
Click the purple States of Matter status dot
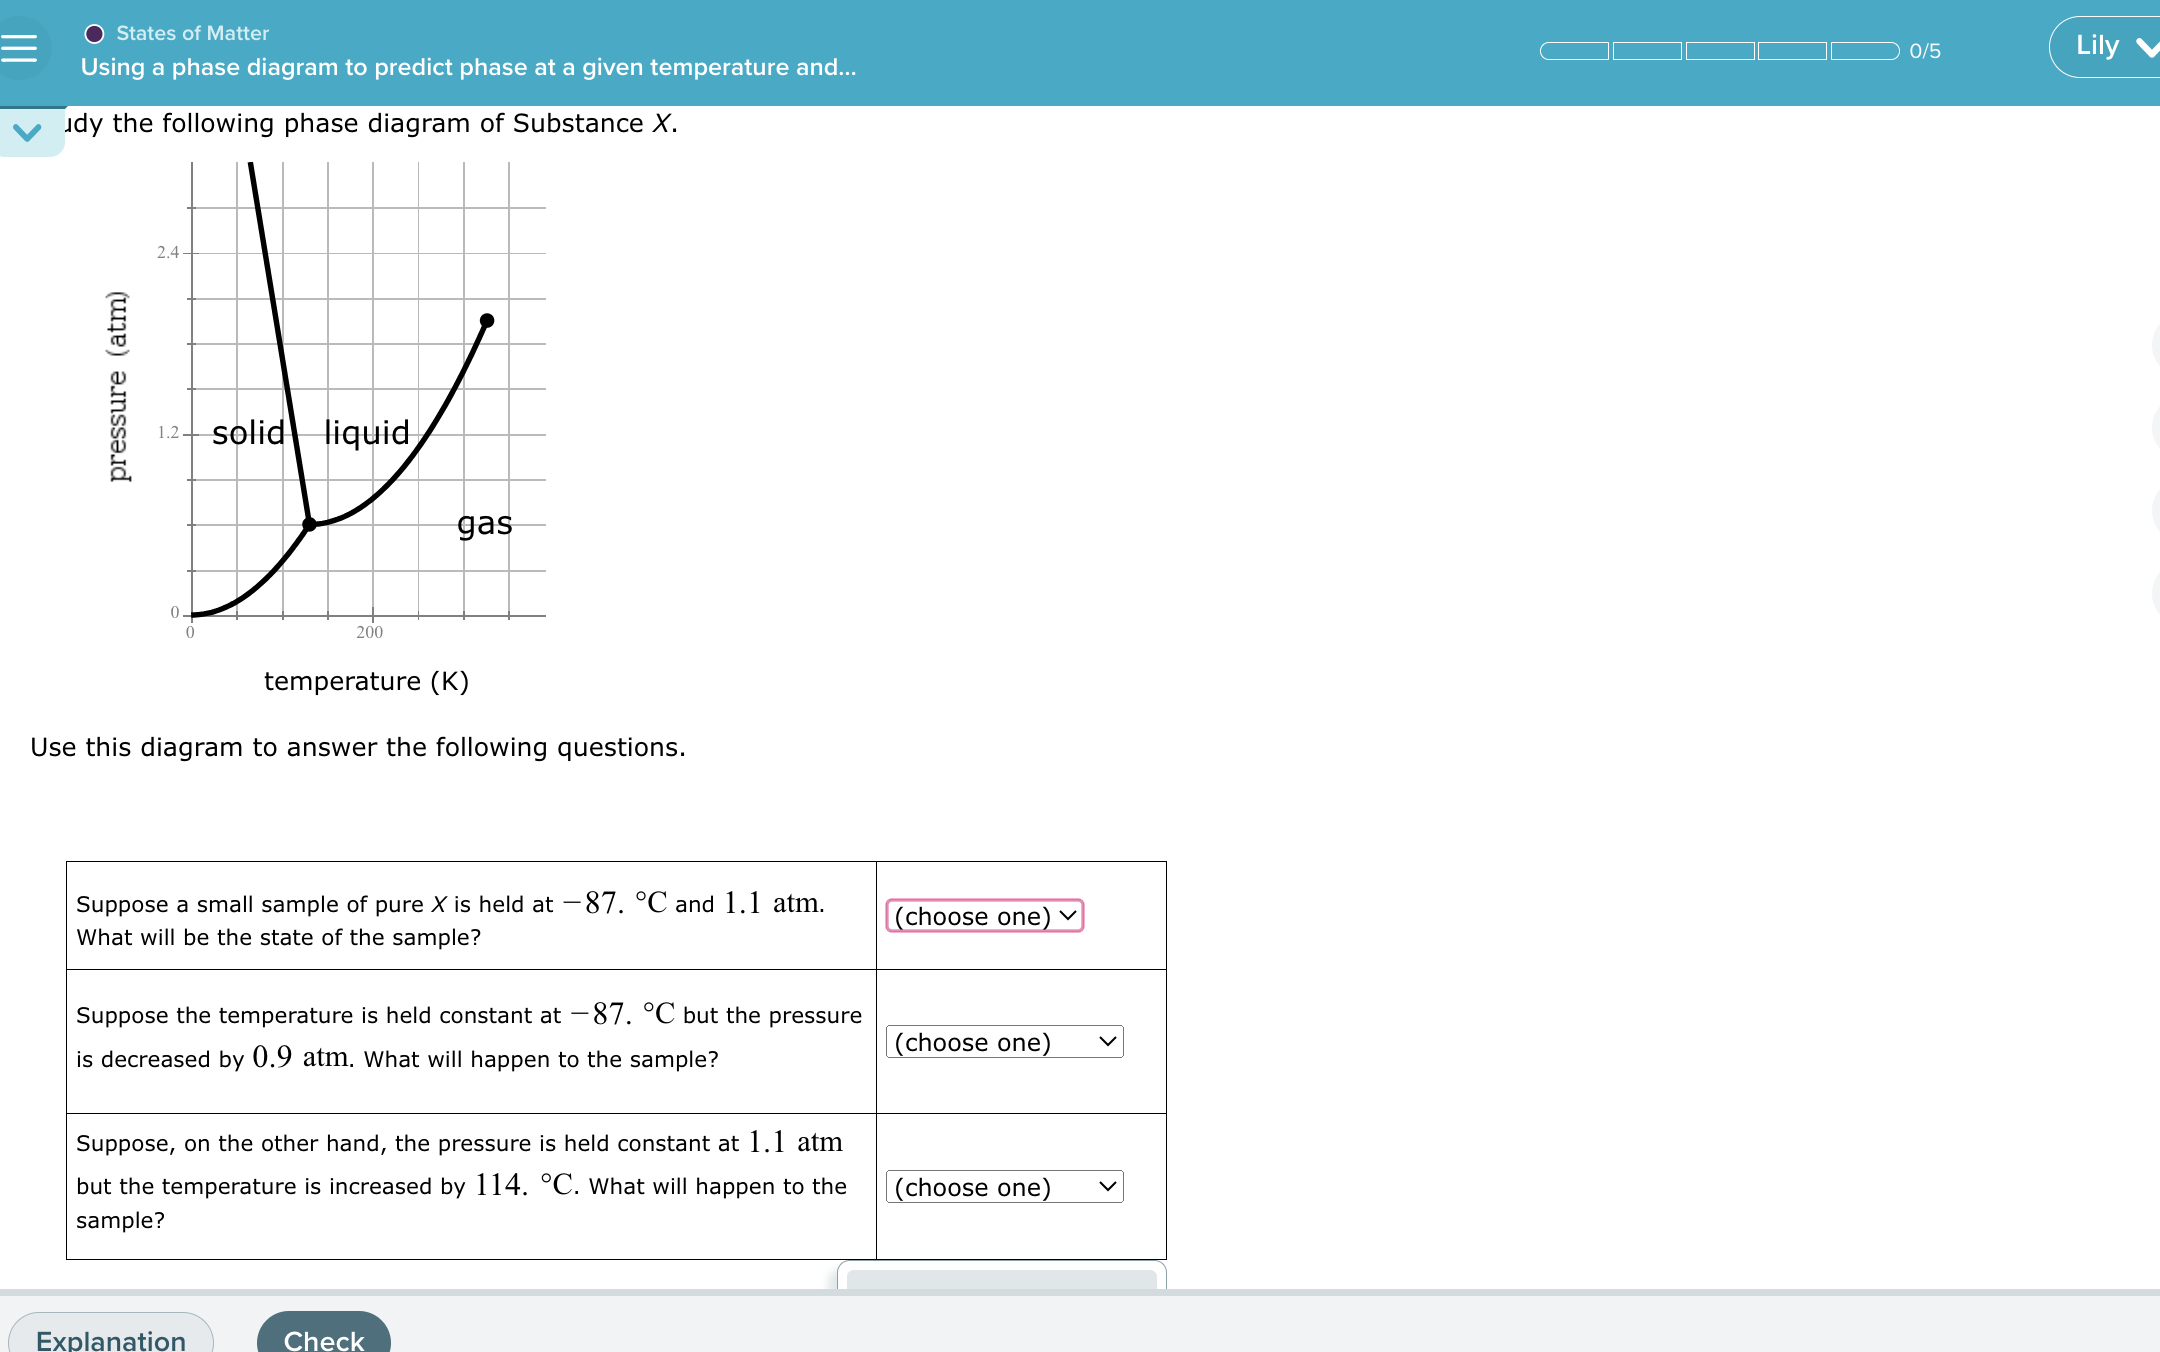click(92, 32)
